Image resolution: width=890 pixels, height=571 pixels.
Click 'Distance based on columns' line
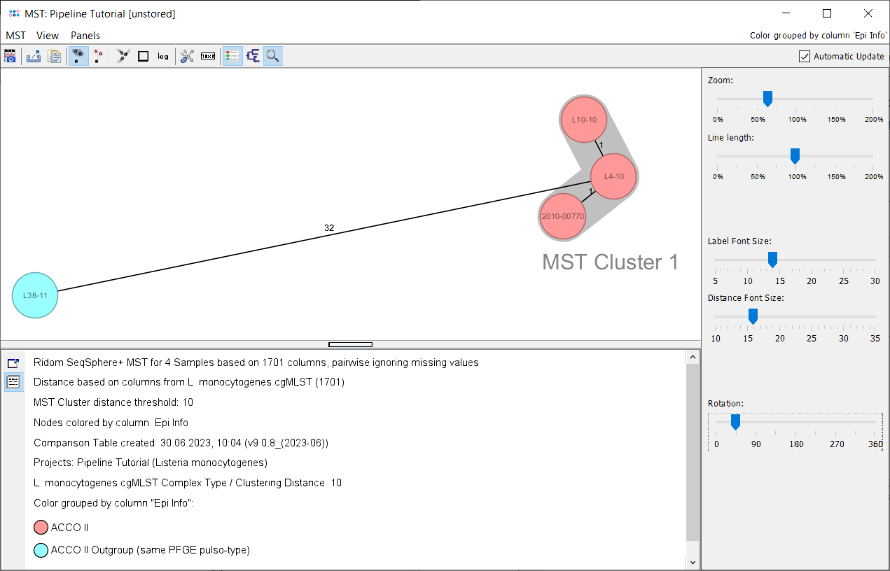[x=189, y=383]
